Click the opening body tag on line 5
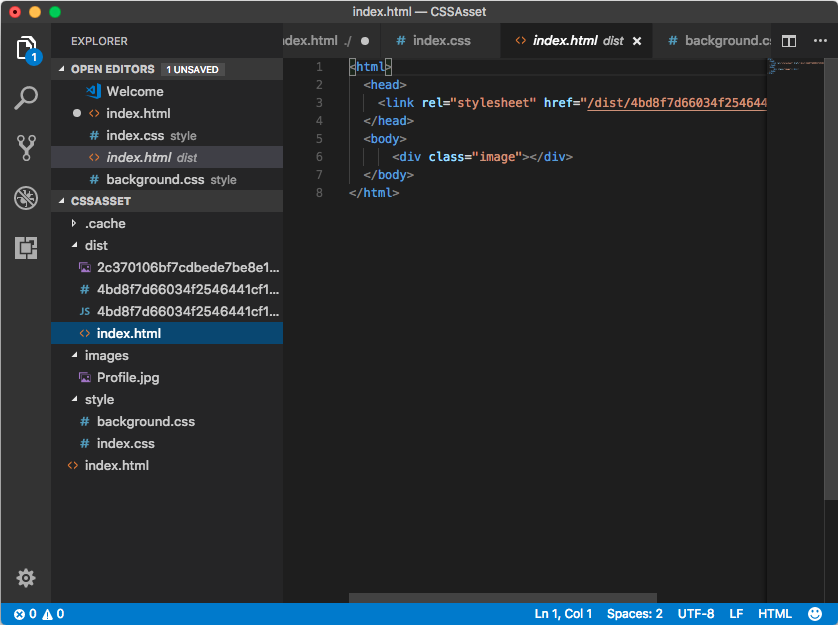The height and width of the screenshot is (625, 838). point(385,138)
